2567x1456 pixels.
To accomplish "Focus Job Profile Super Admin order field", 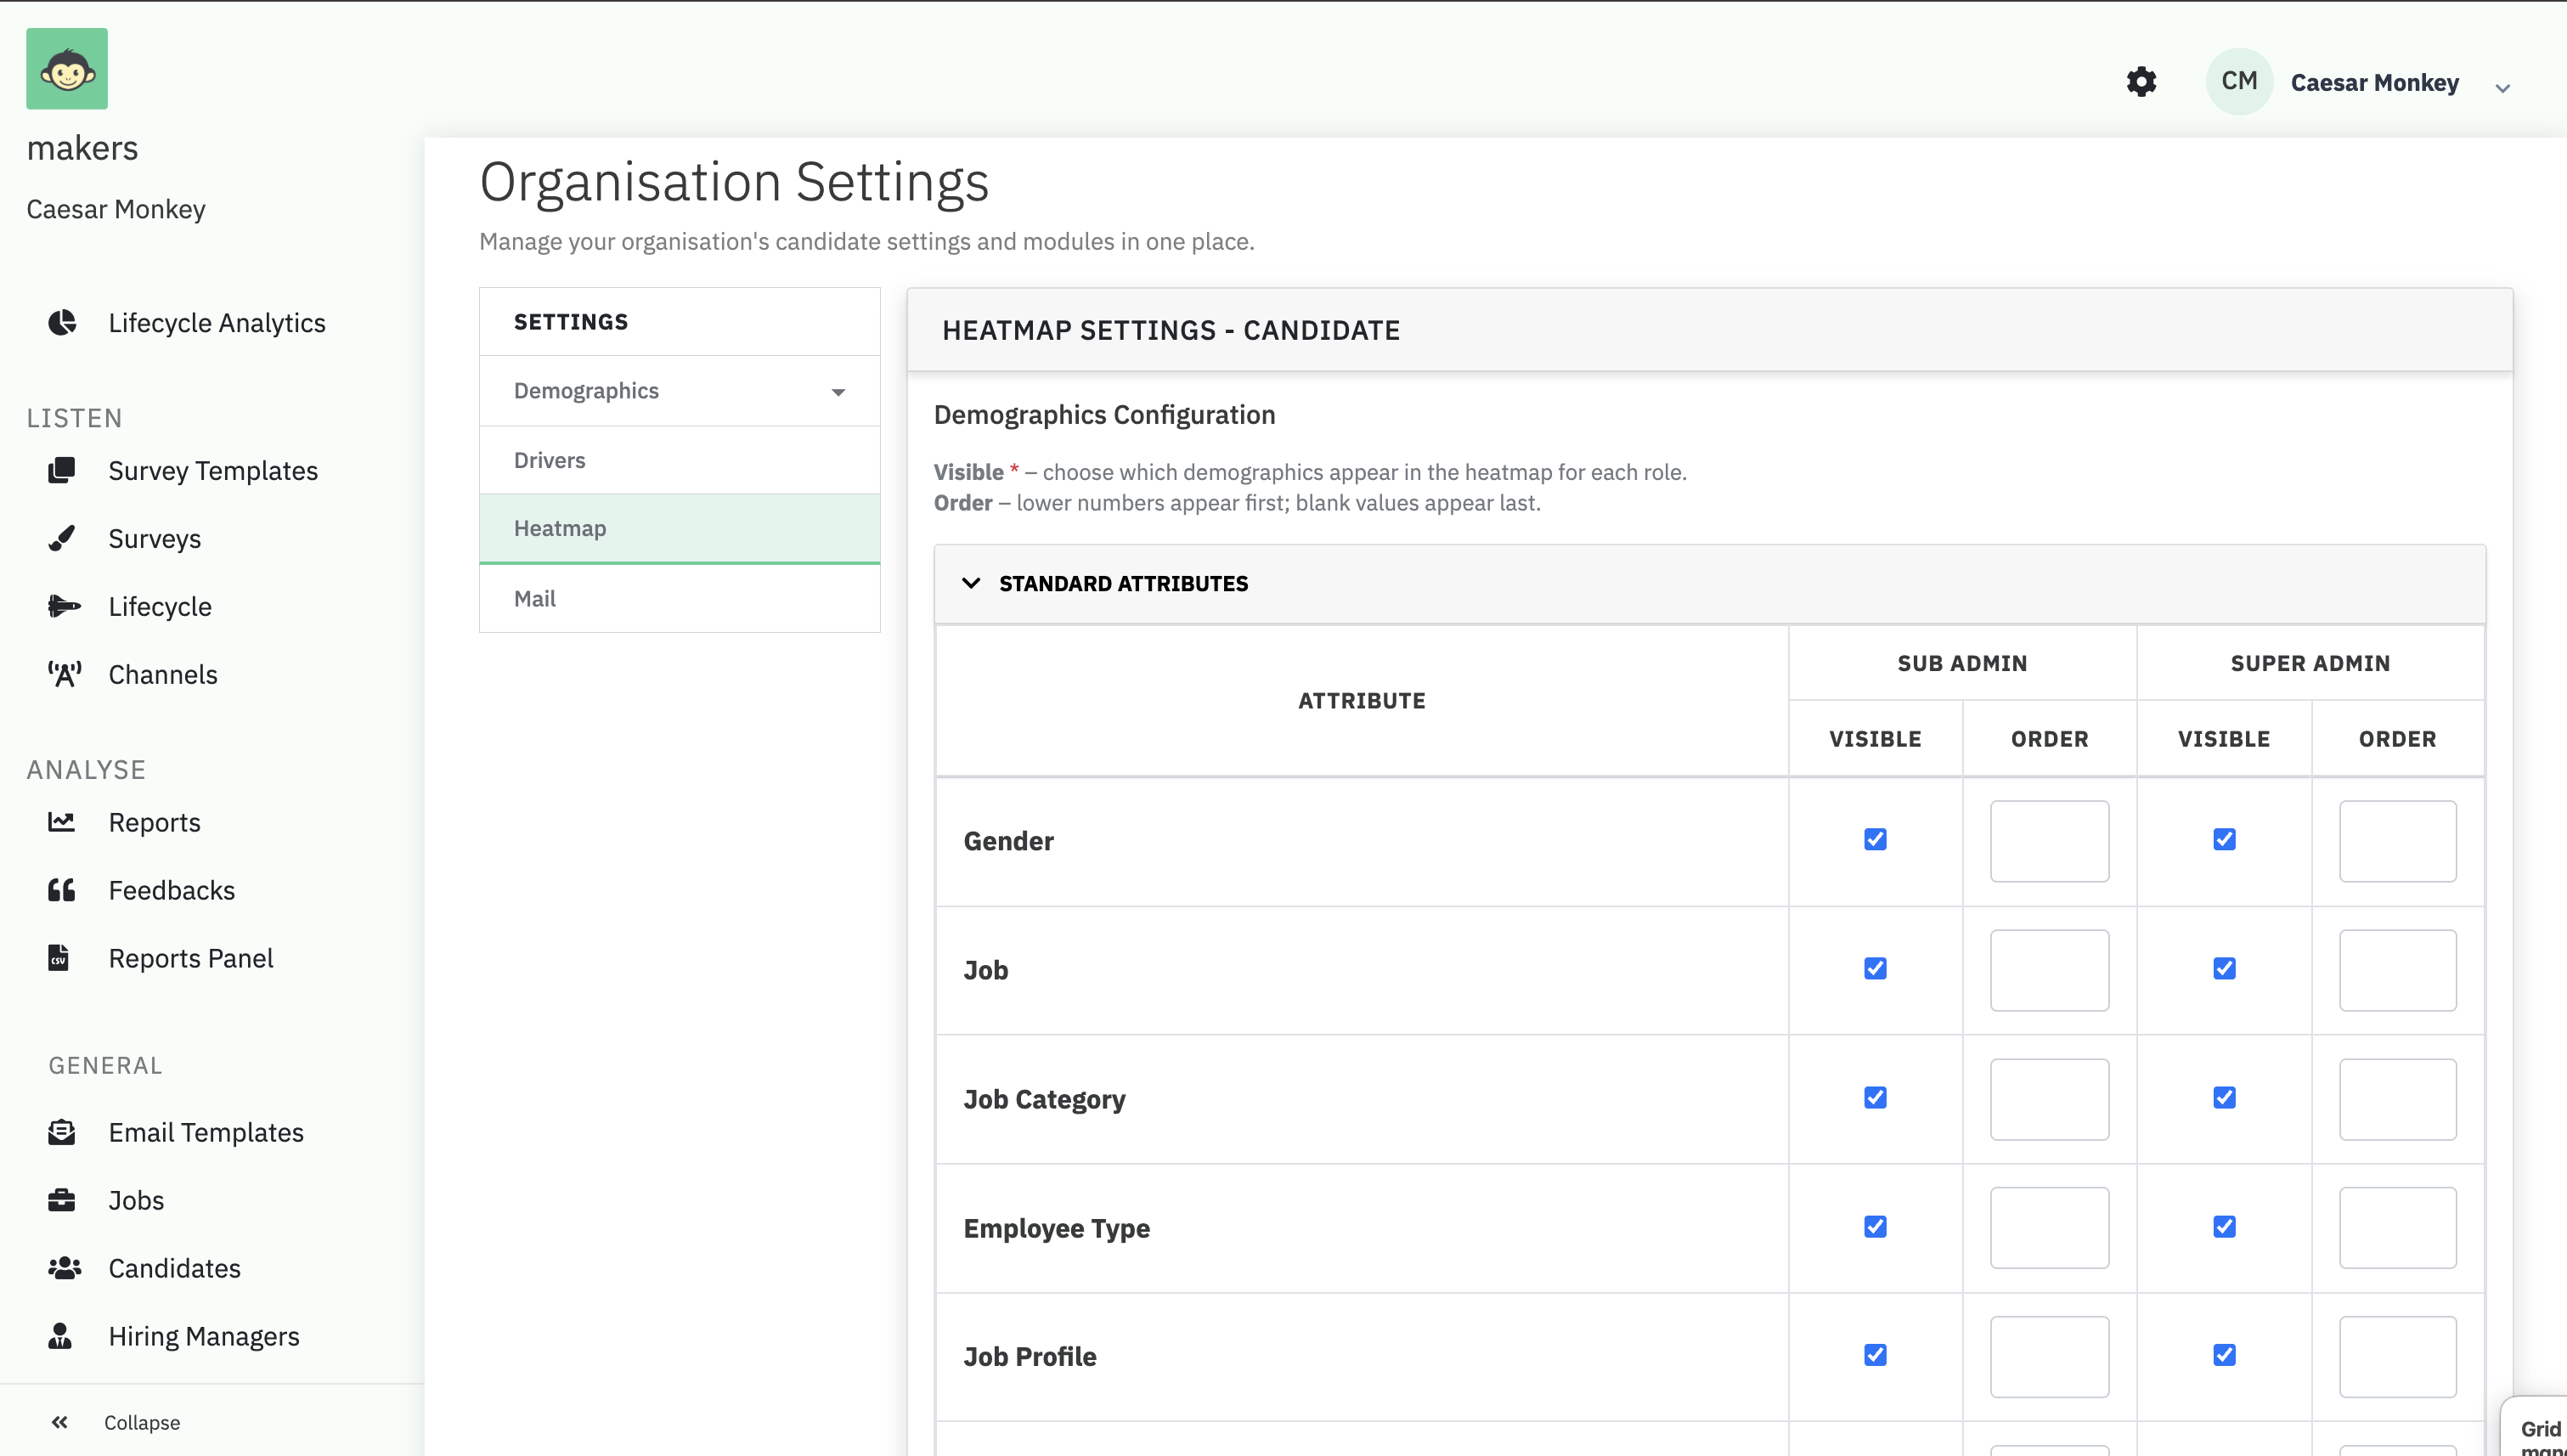I will tap(2397, 1357).
